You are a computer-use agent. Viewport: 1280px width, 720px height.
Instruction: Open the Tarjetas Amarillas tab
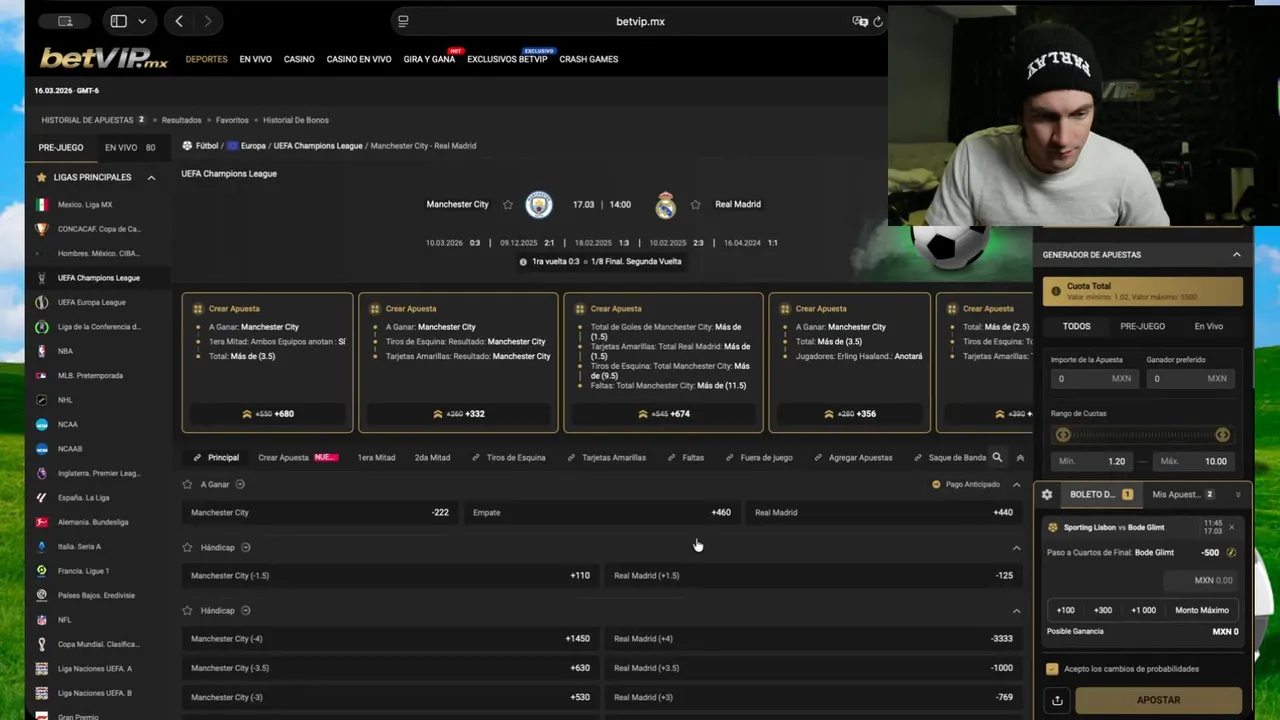(607, 457)
